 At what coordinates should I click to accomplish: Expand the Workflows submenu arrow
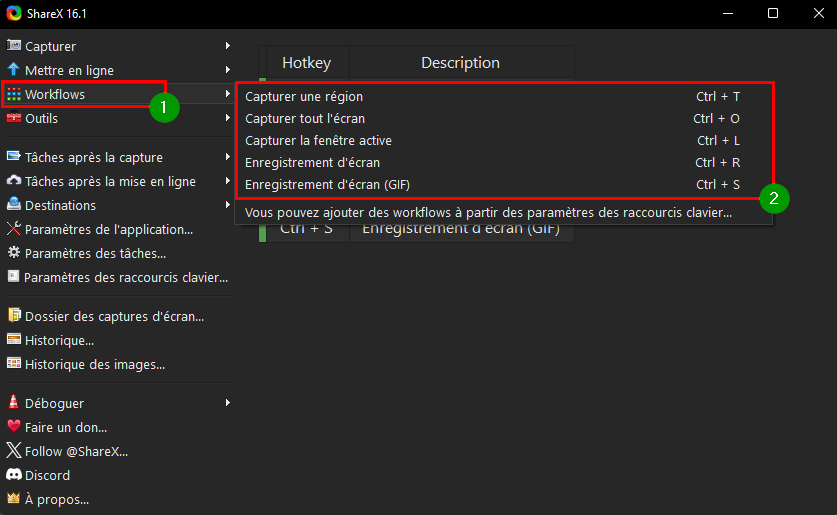(227, 94)
